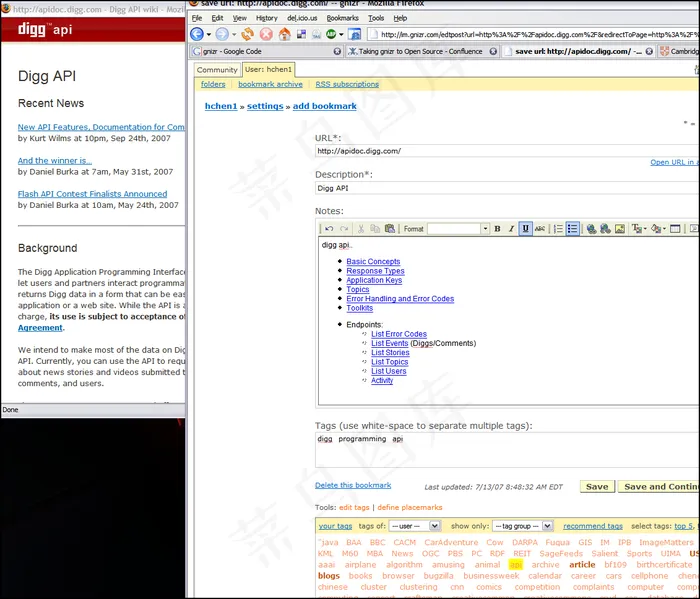Open the Back button history dropdown arrow
Viewport: 700px width, 599px height.
pyautogui.click(x=208, y=34)
